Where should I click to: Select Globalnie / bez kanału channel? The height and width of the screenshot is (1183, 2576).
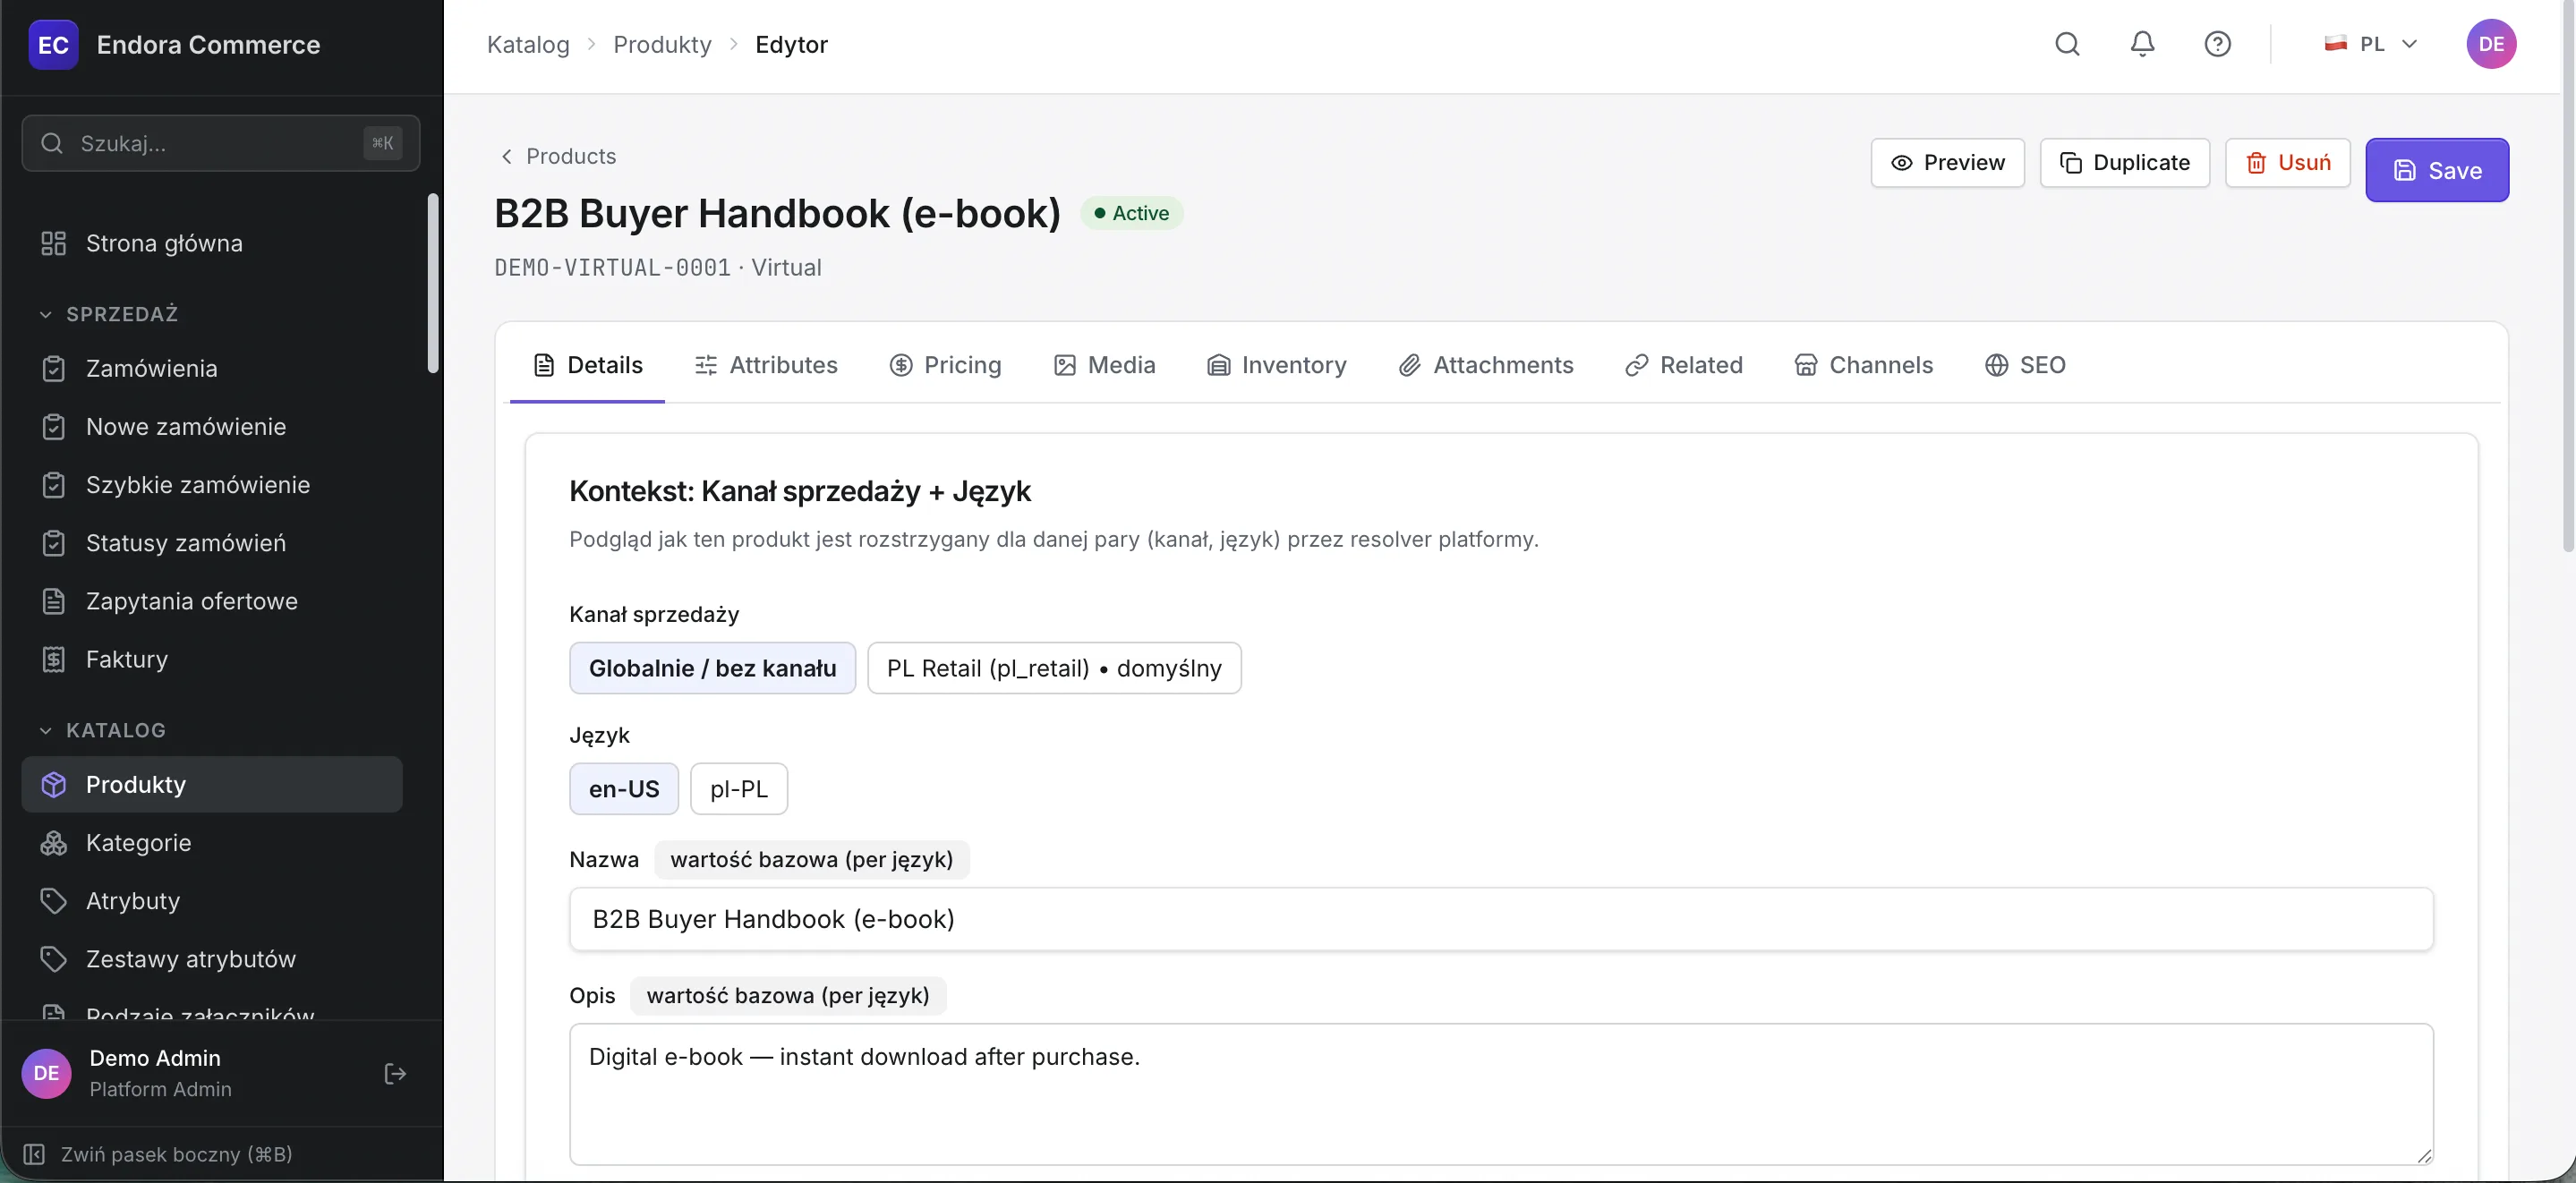[712, 668]
